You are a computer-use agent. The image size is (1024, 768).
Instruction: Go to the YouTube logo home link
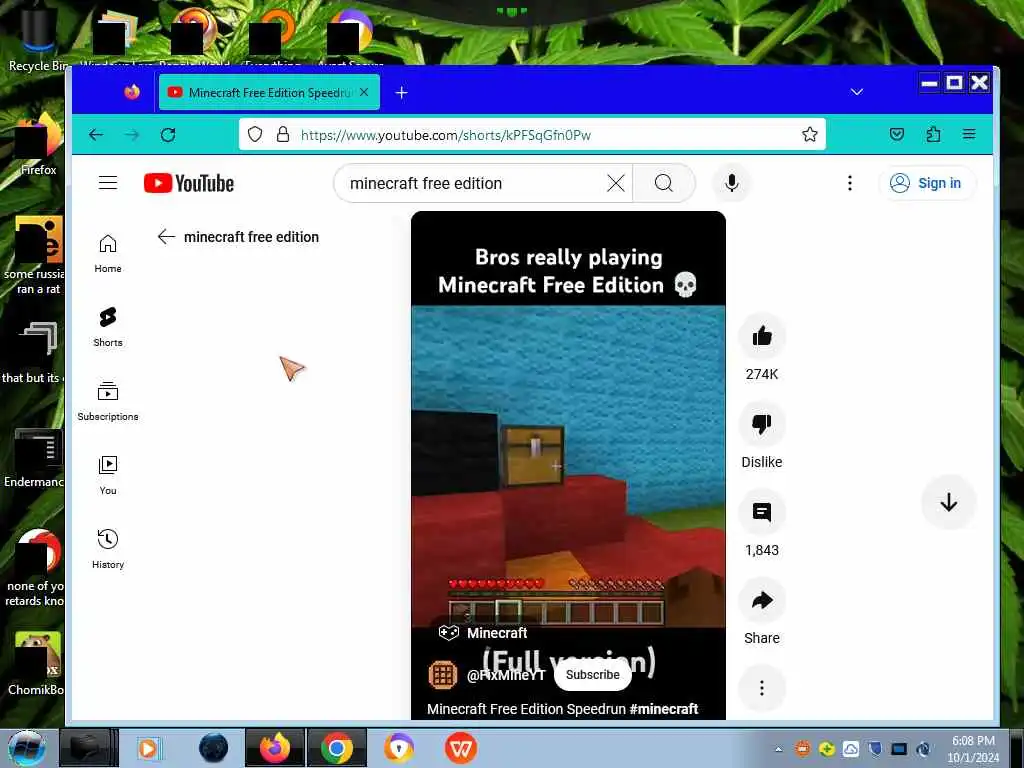click(189, 184)
